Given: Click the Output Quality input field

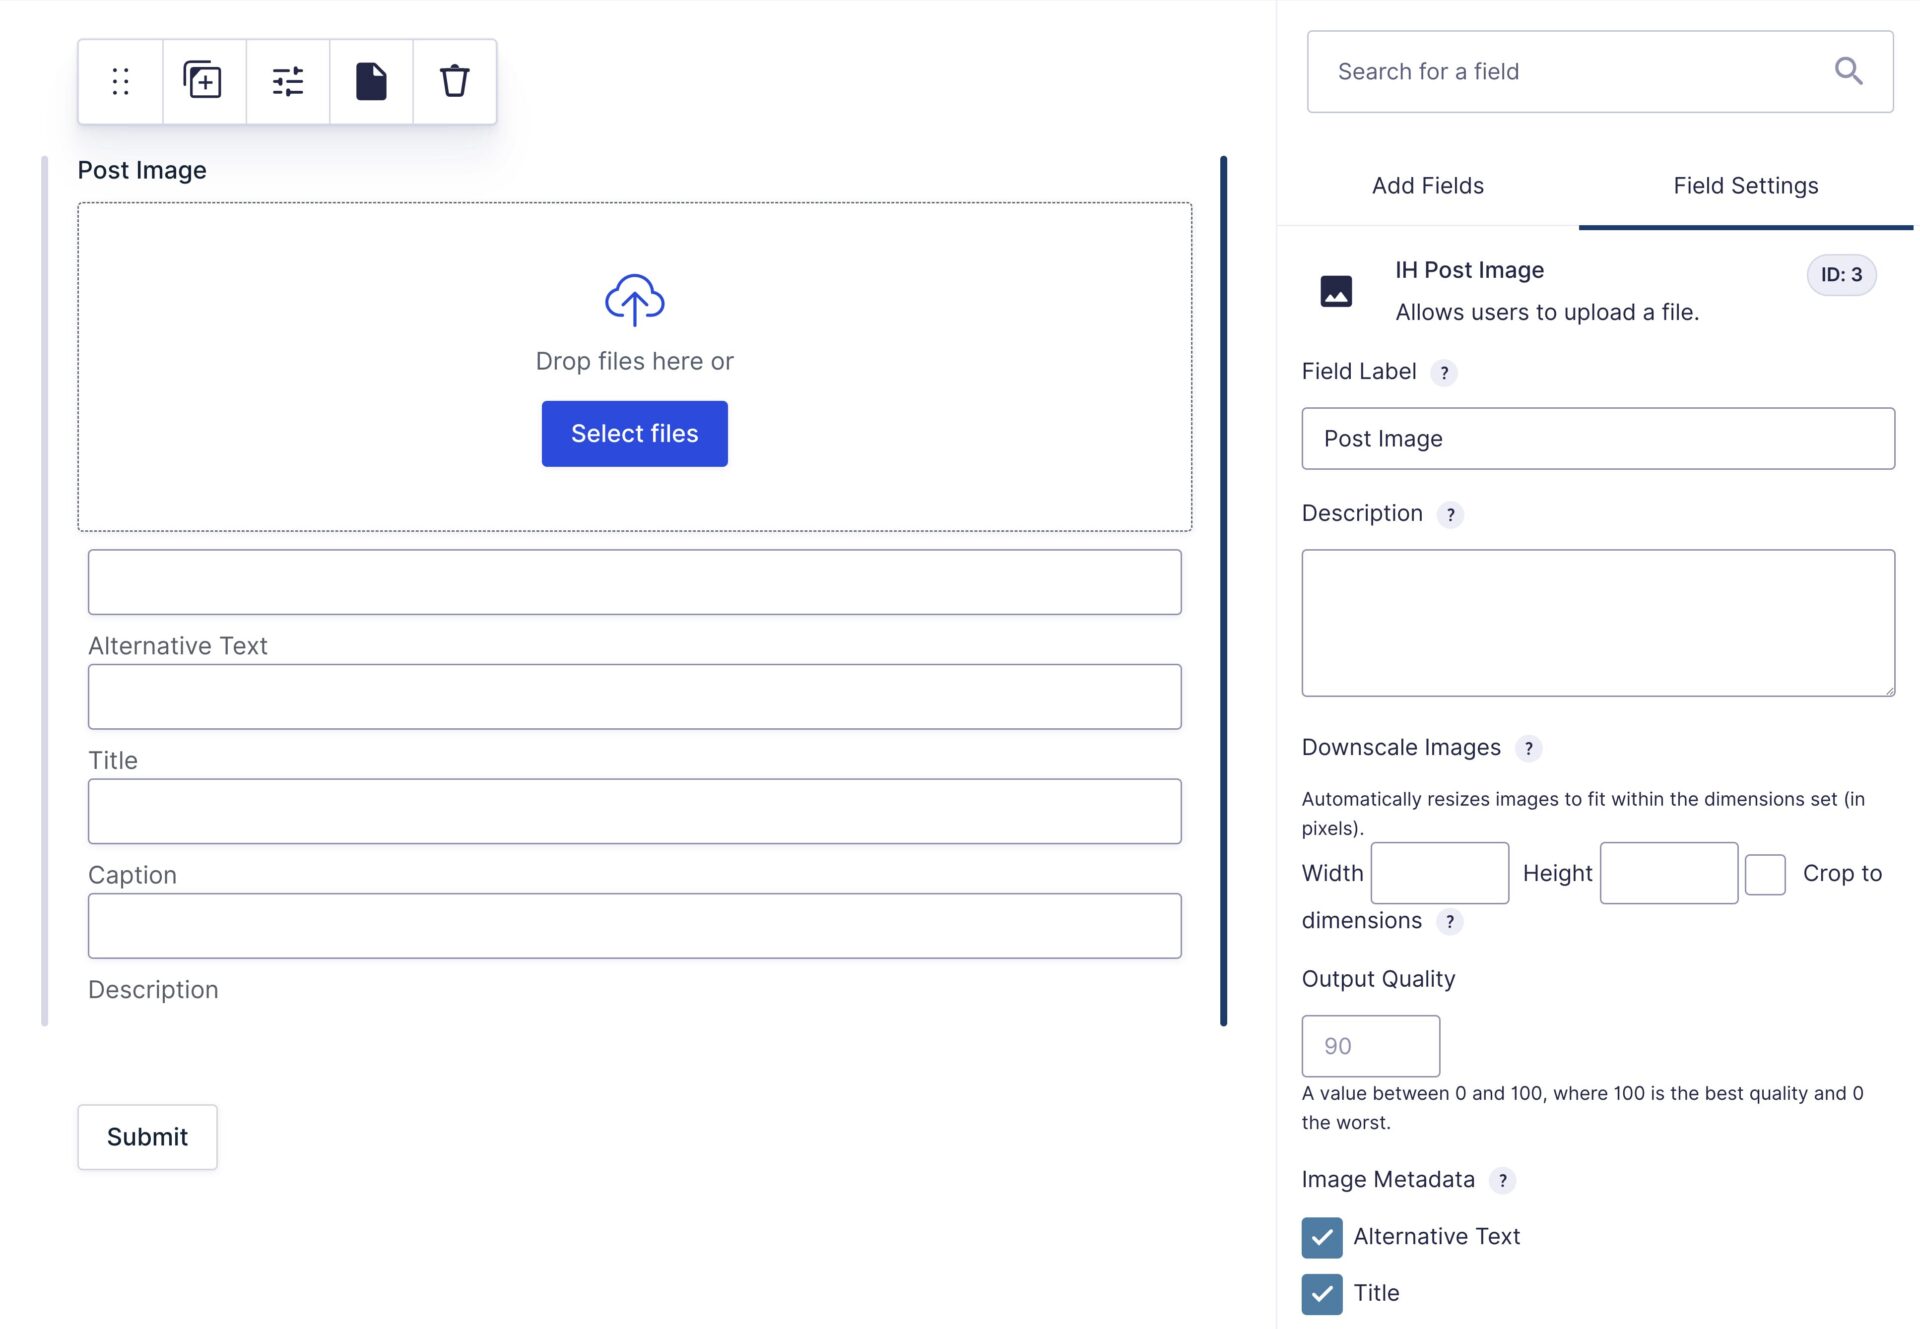Looking at the screenshot, I should [1370, 1045].
